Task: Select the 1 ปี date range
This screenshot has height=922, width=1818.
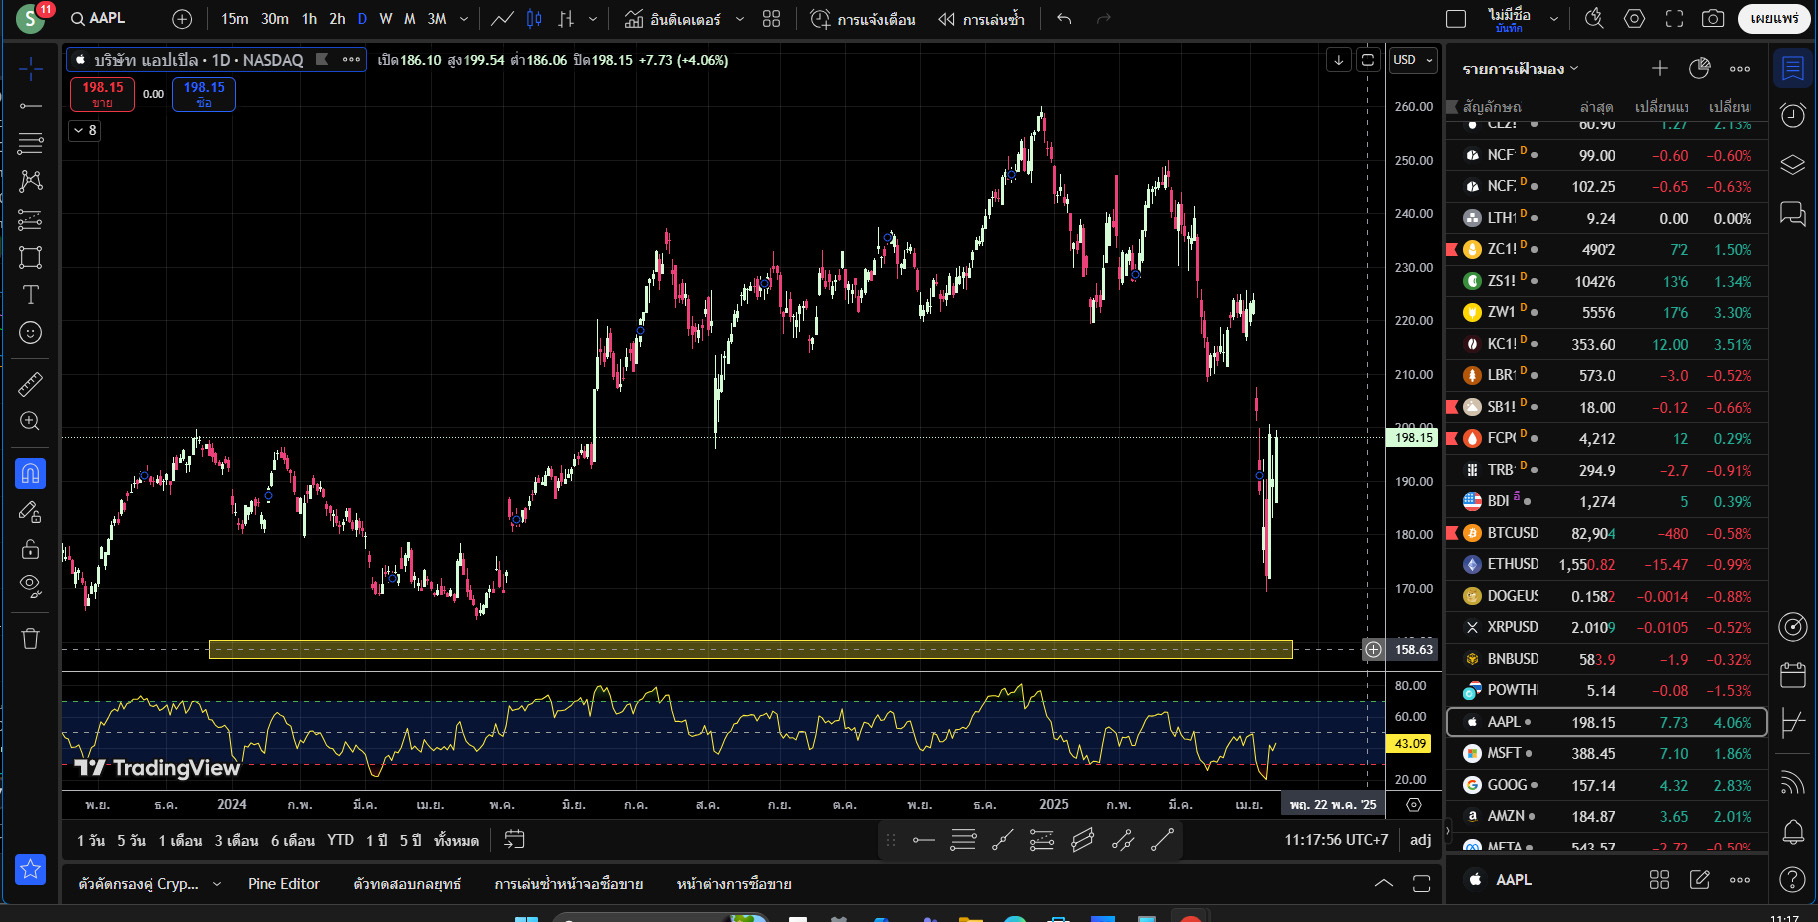Action: coord(377,840)
